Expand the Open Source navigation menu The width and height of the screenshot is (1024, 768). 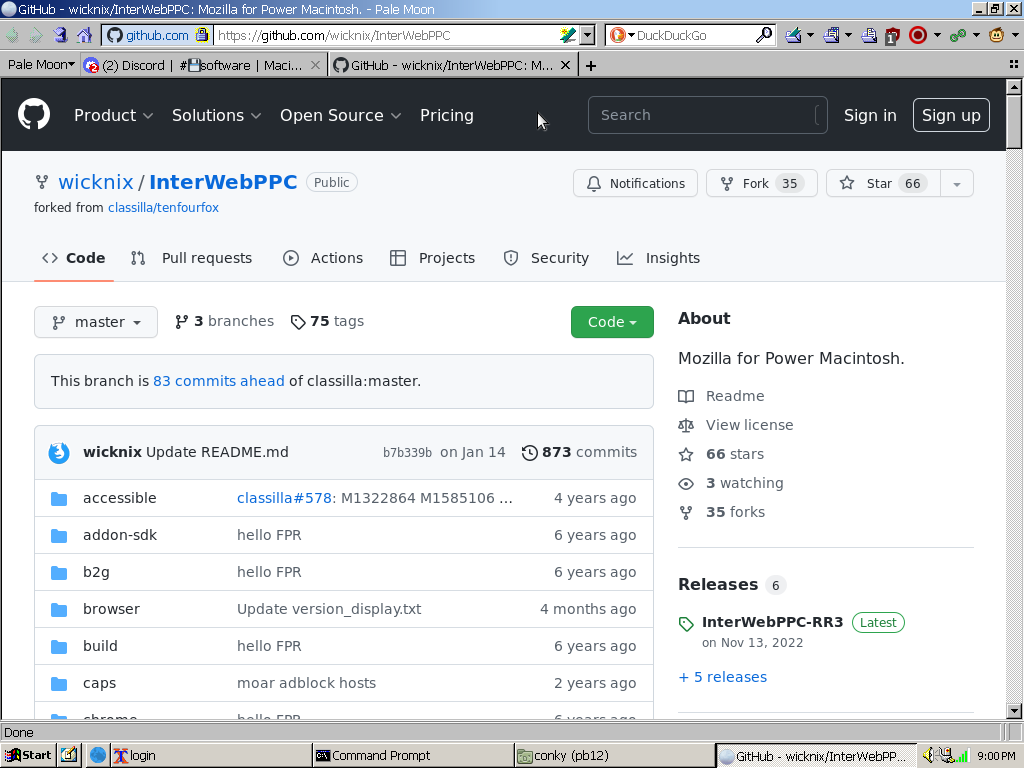tap(340, 116)
